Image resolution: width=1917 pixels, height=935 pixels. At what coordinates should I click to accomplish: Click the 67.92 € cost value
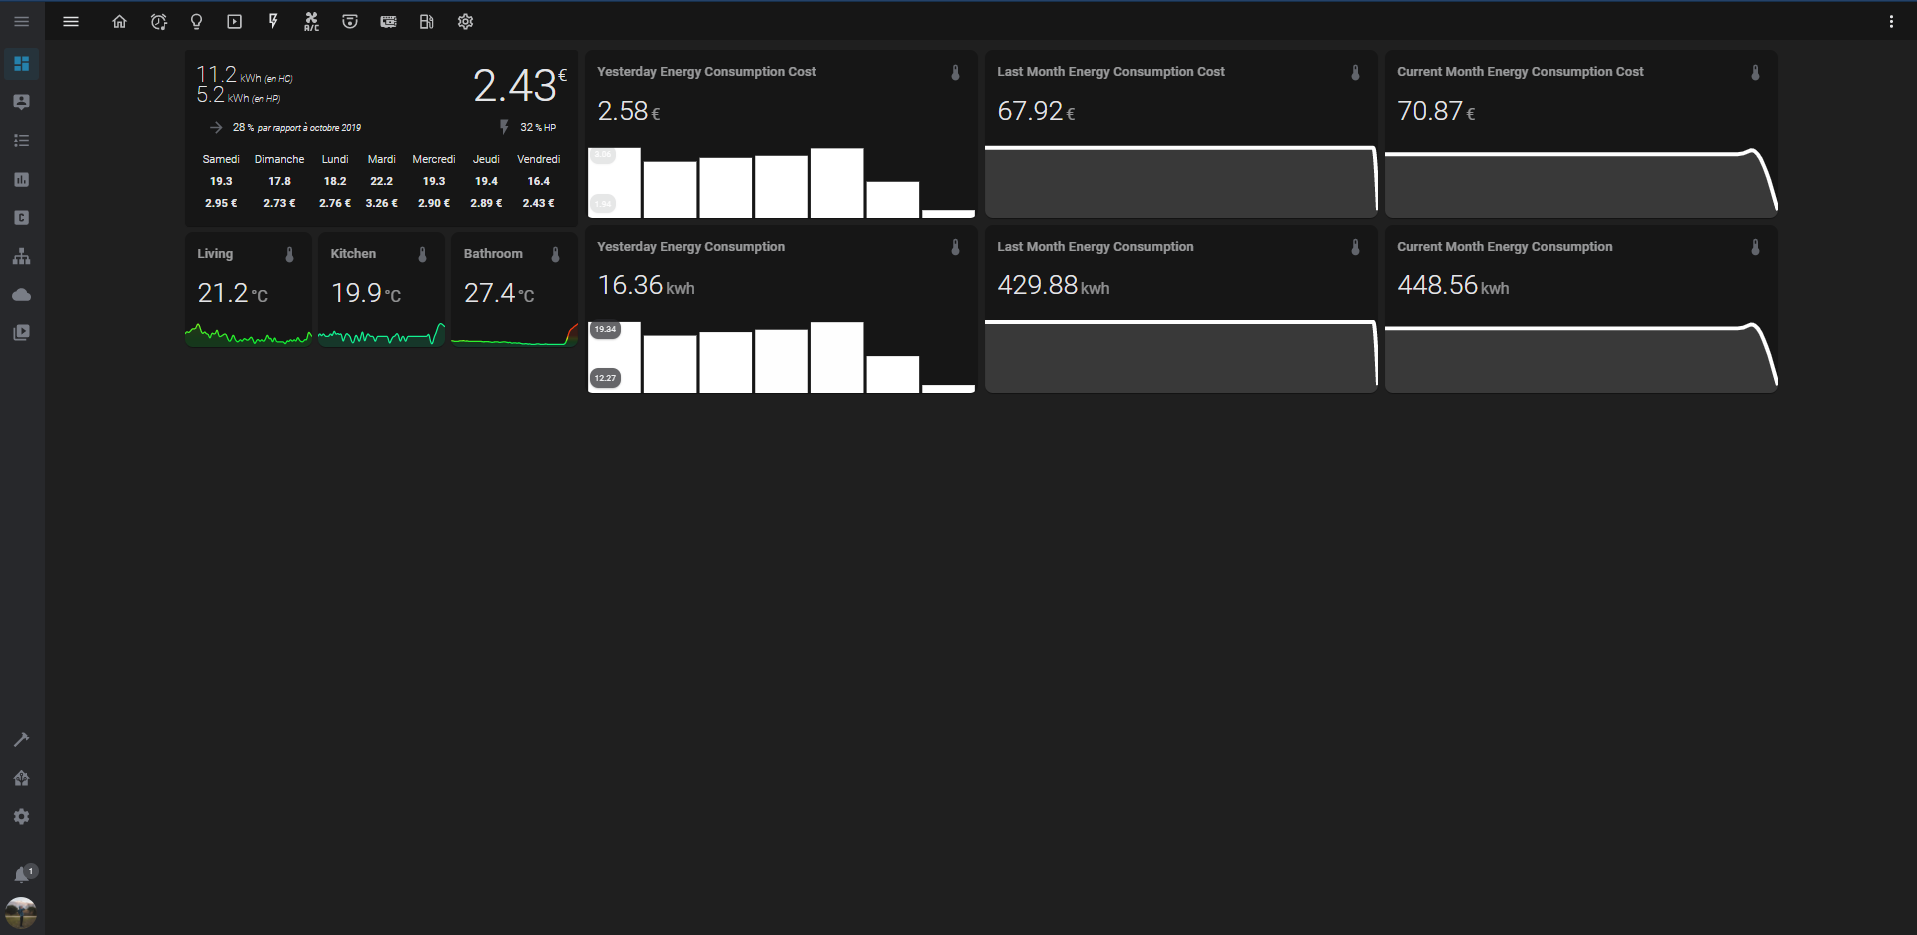[1036, 111]
